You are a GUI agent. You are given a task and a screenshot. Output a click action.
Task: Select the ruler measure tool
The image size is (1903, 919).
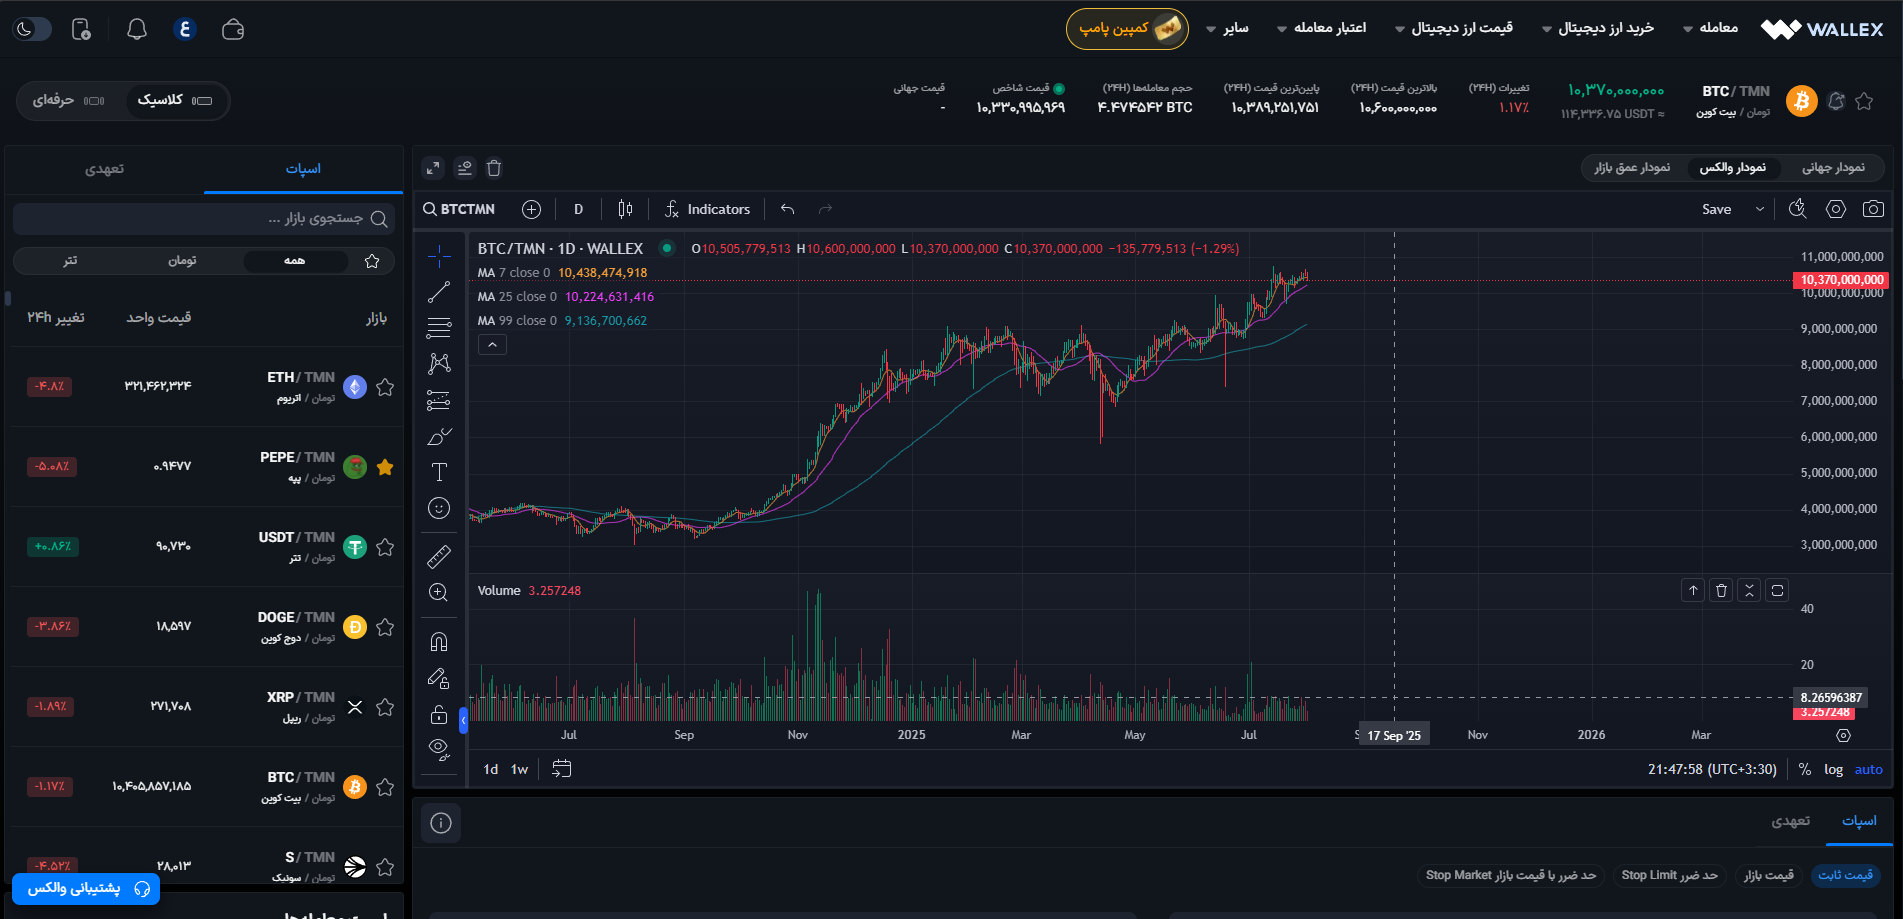[x=439, y=556]
